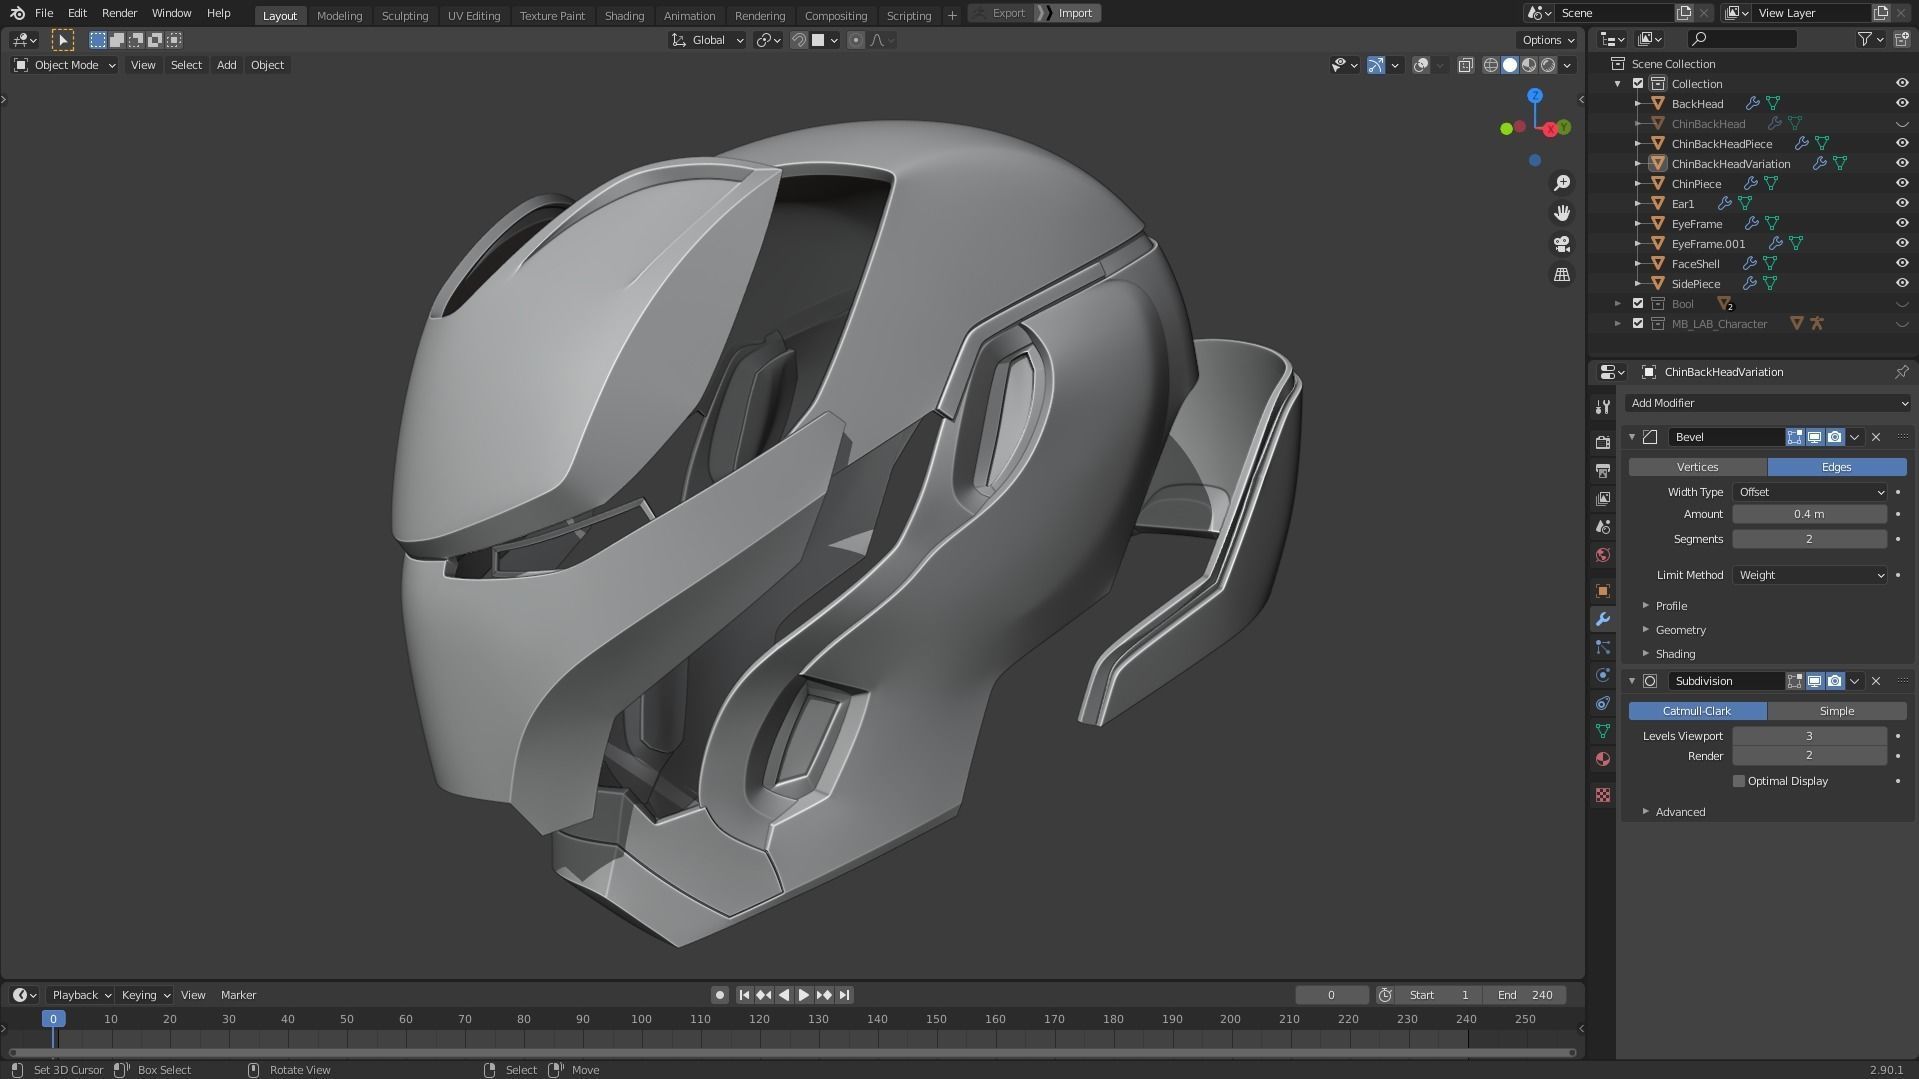Open the Object Mode dropdown
The width and height of the screenshot is (1919, 1079).
coord(65,65)
